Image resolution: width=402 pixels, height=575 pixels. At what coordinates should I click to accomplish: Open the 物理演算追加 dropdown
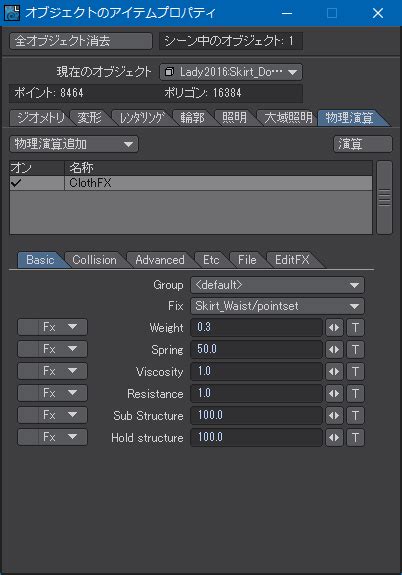74,144
